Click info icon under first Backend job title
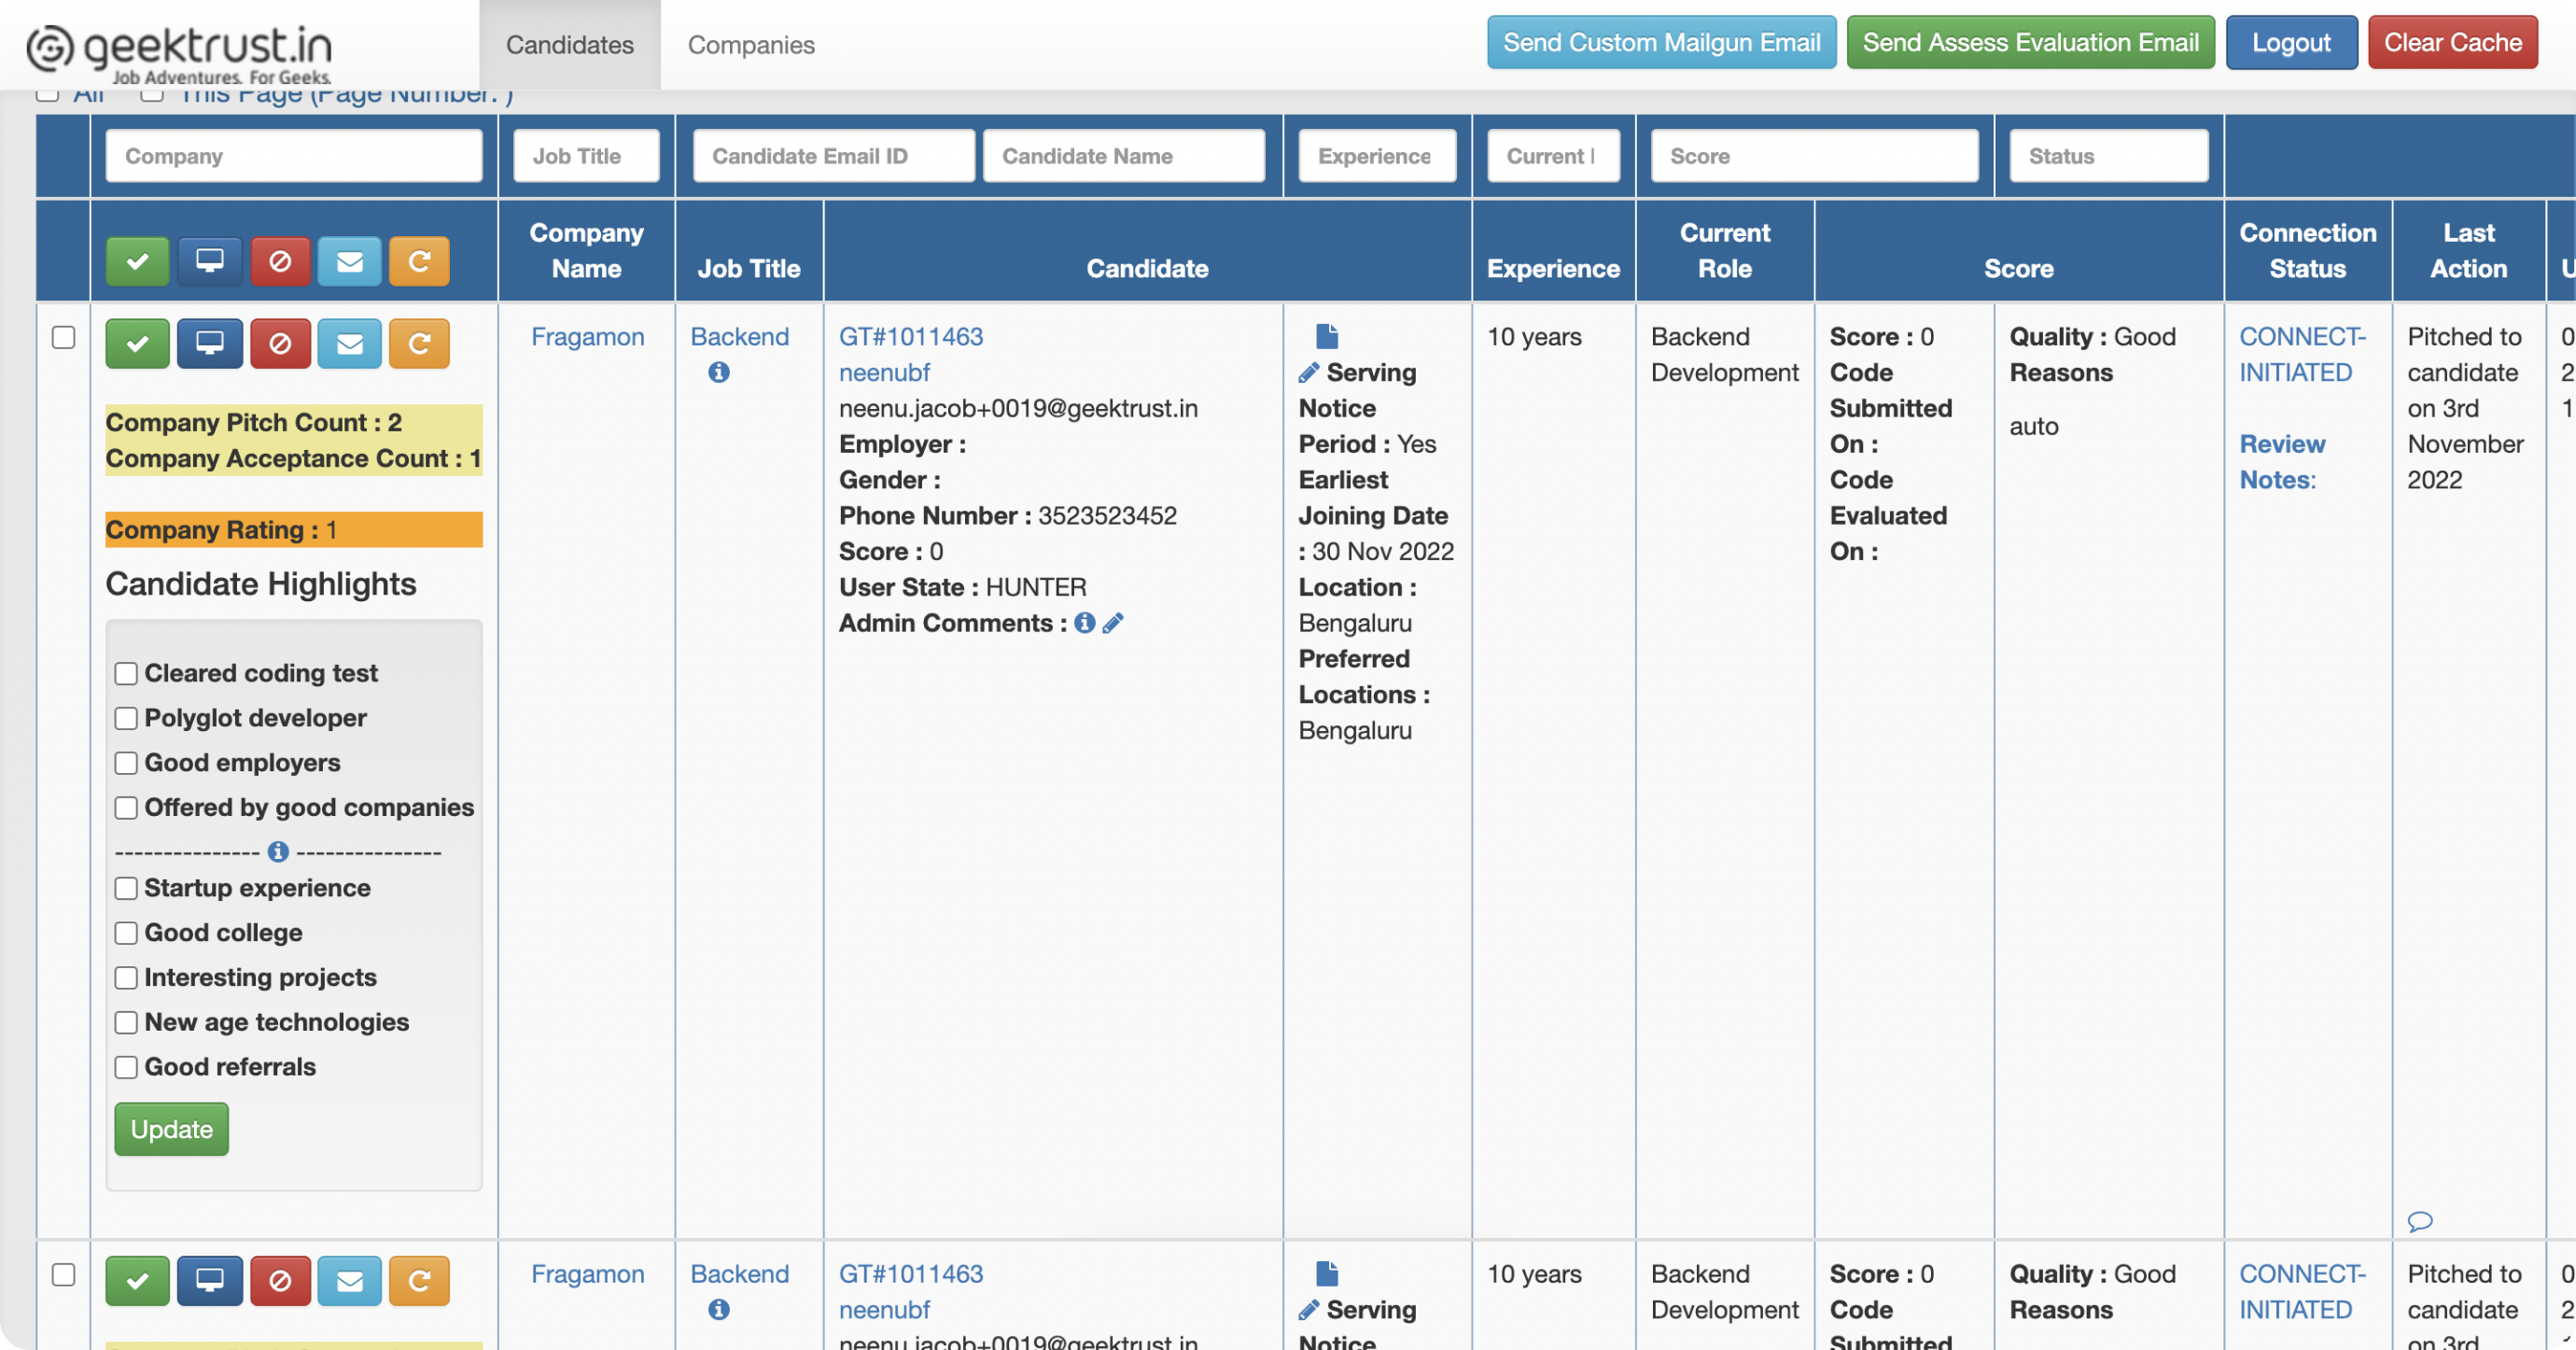 [718, 373]
